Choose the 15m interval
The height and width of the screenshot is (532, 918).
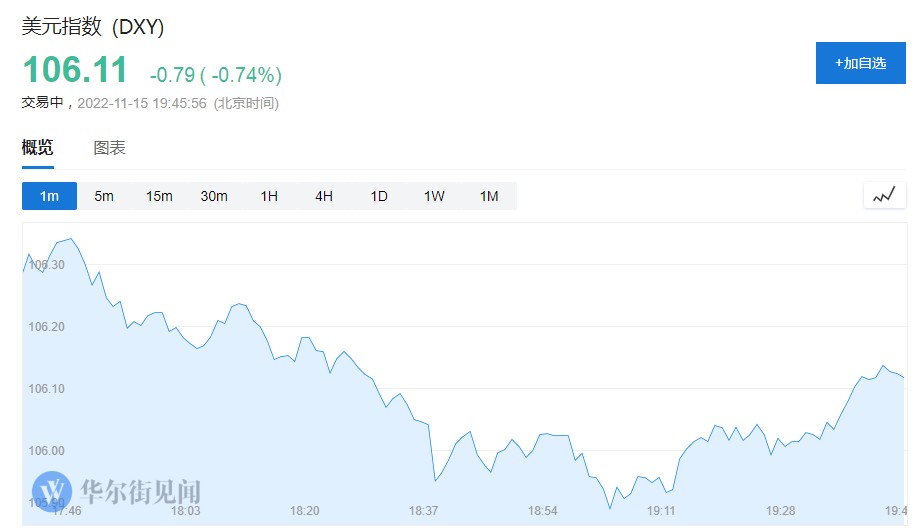point(159,196)
